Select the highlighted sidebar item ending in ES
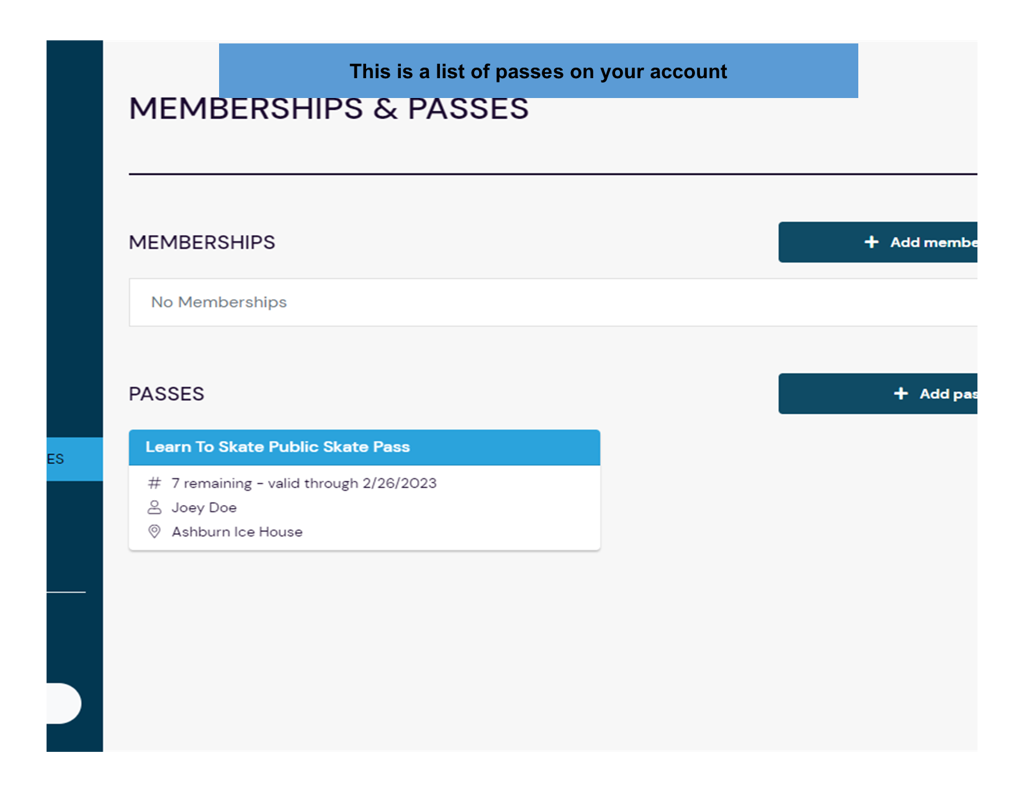 pos(74,459)
